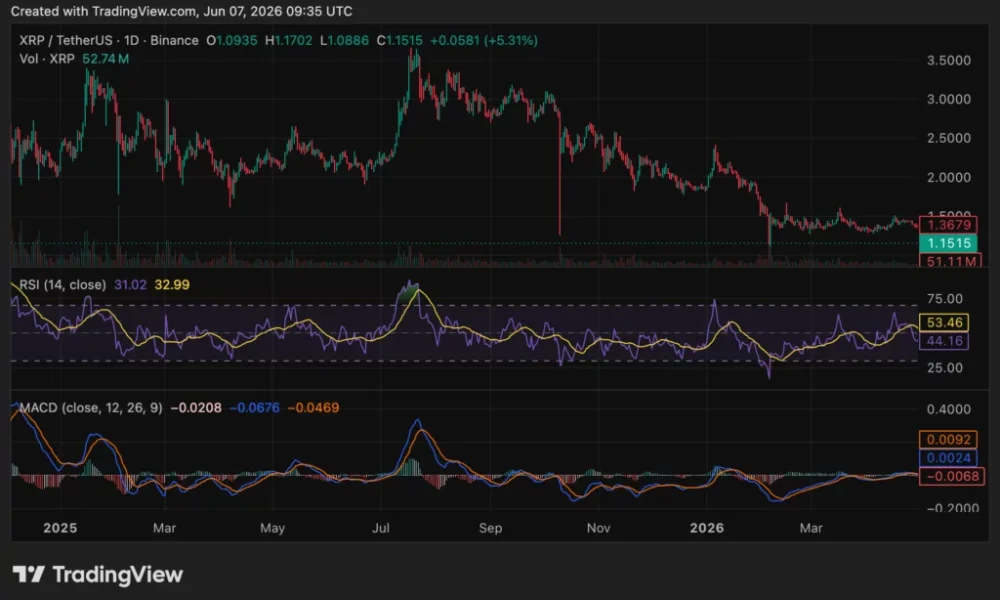Click the 2.5000 price axis label

948,138
